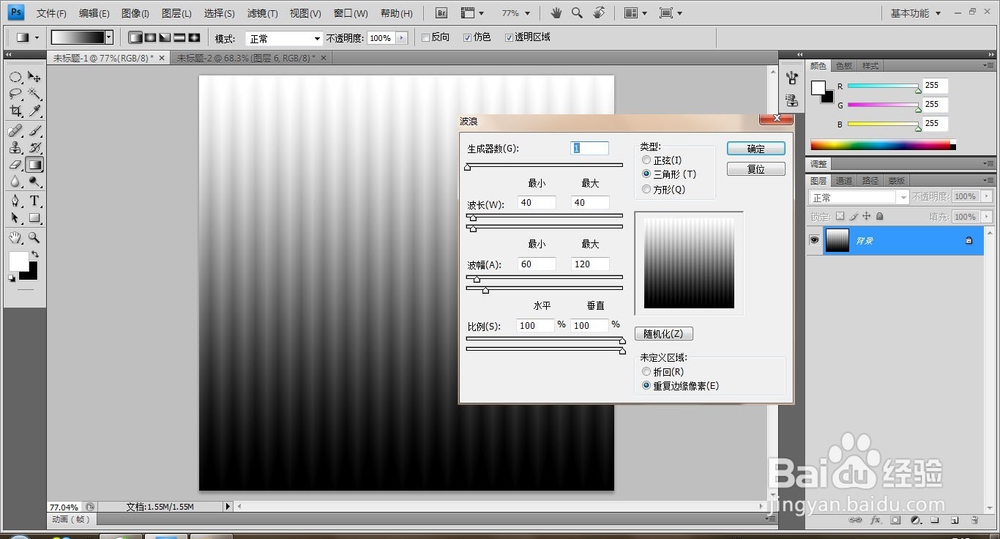
Task: Hide the 背景 layer eye icon
Action: (814, 240)
